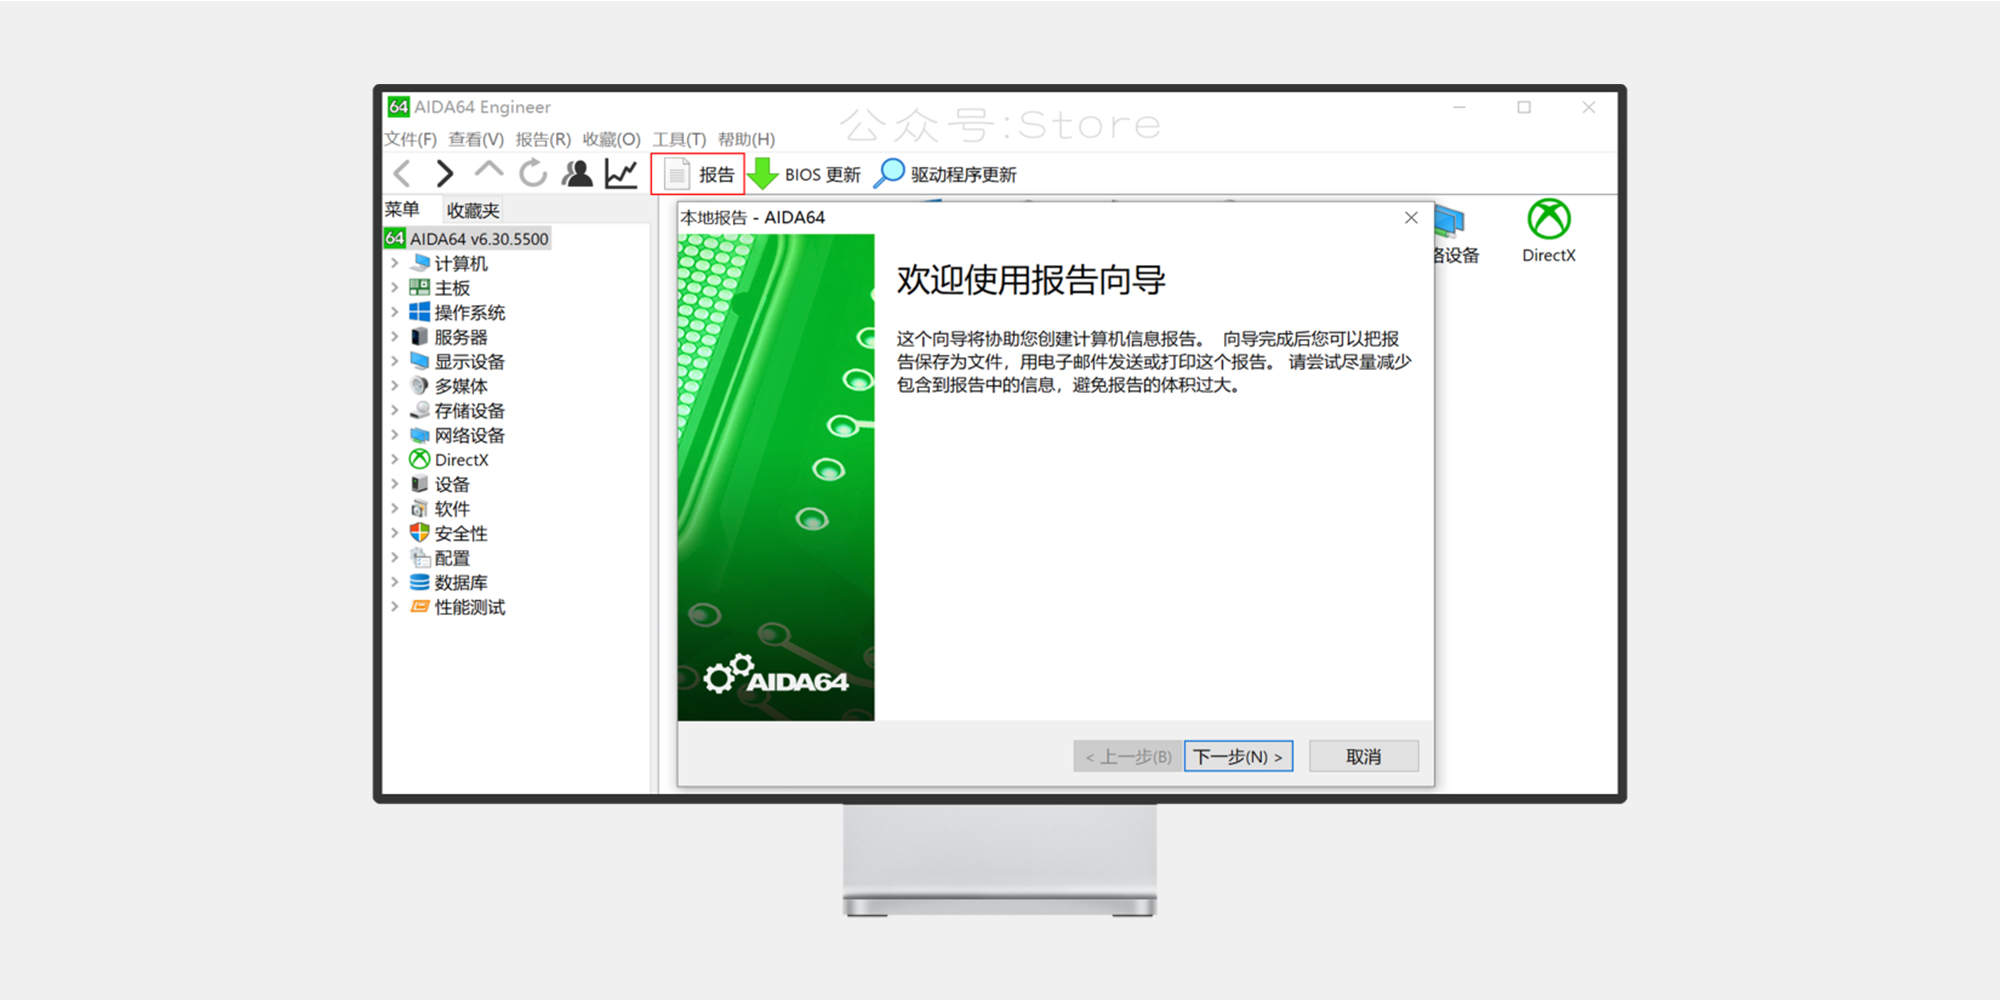Close the 本地报告 wizard dialog
Screen dimensions: 2000x1000
coord(1411,218)
